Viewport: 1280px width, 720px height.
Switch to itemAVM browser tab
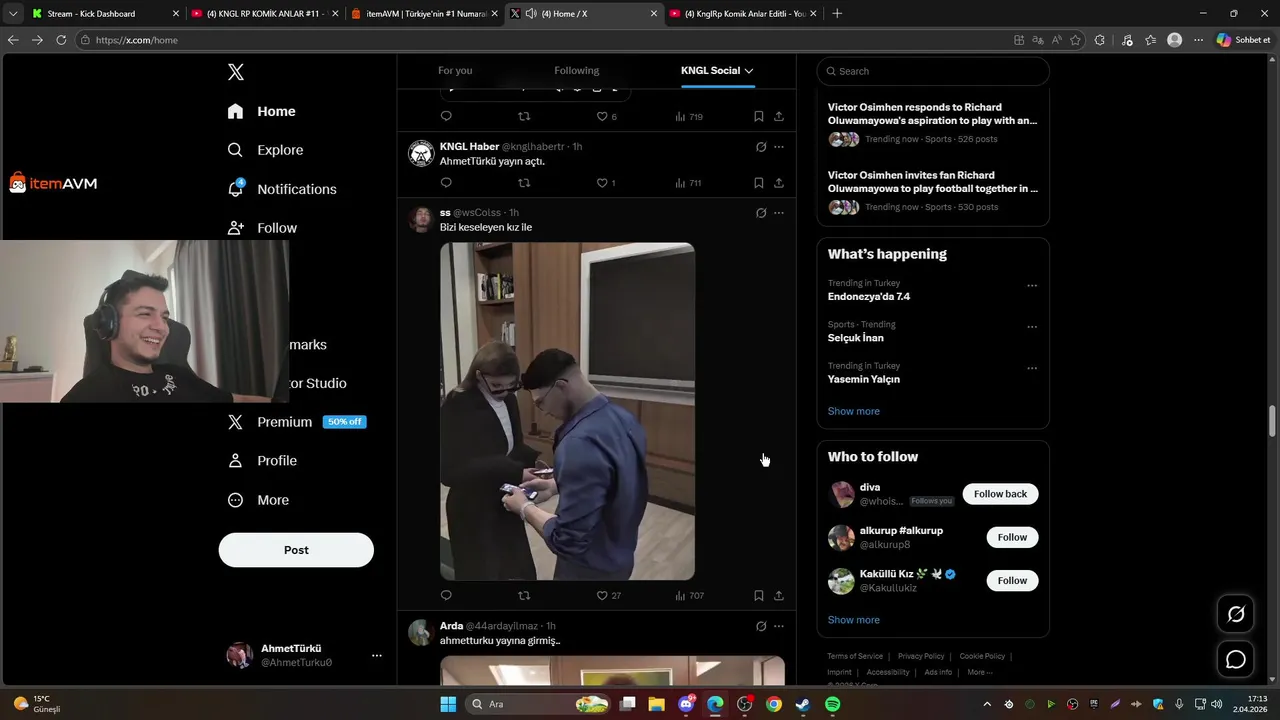(x=424, y=14)
